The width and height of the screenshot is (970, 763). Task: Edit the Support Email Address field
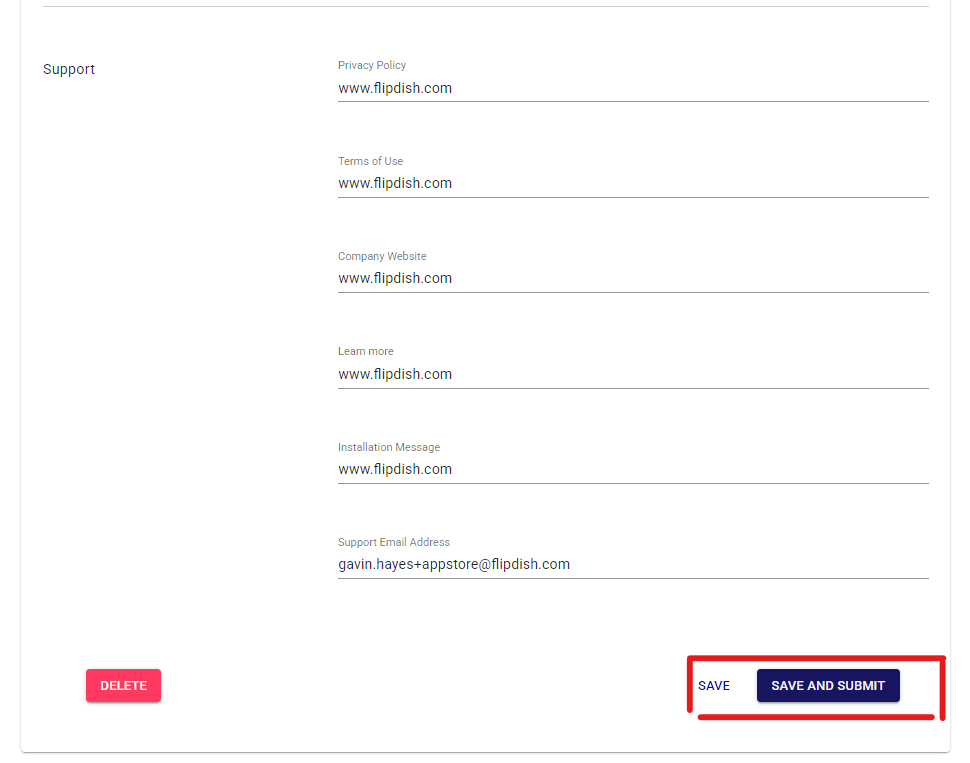pyautogui.click(x=633, y=565)
